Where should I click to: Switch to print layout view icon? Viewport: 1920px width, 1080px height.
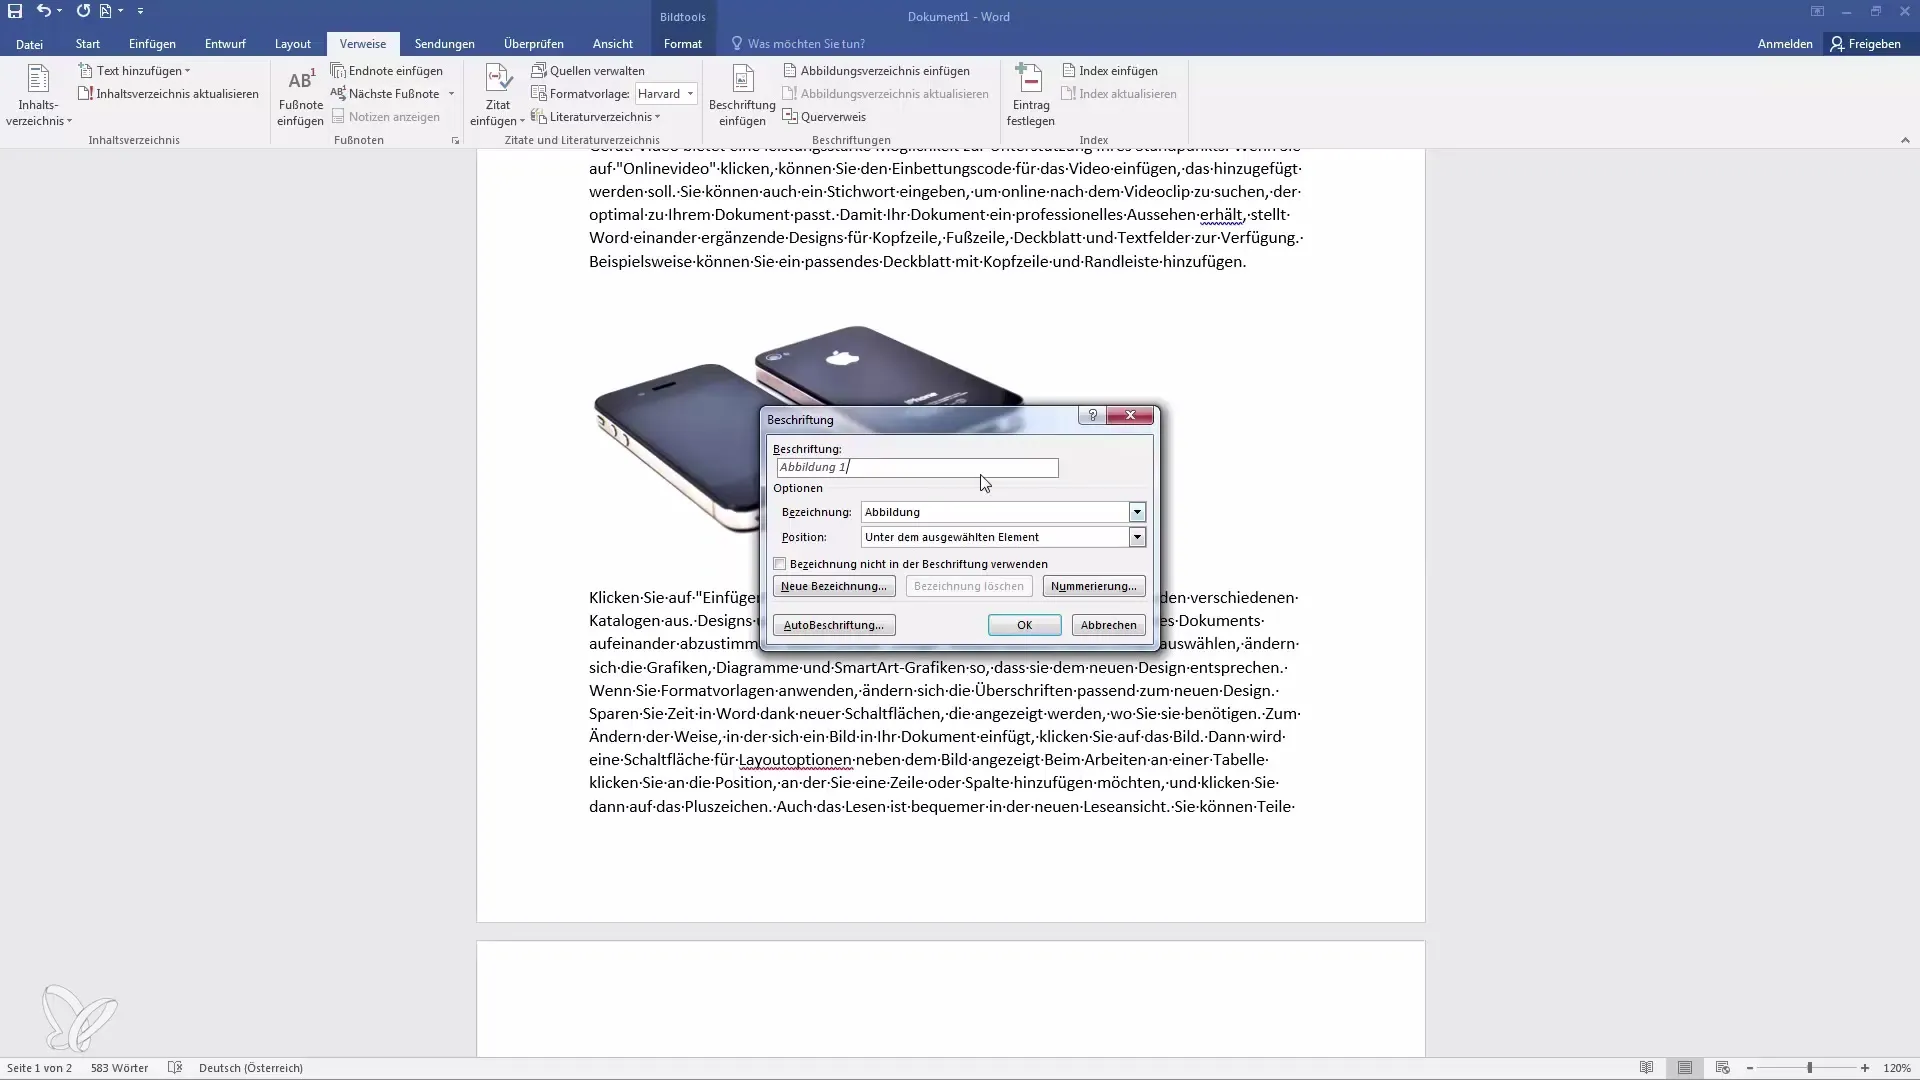[x=1685, y=1068]
